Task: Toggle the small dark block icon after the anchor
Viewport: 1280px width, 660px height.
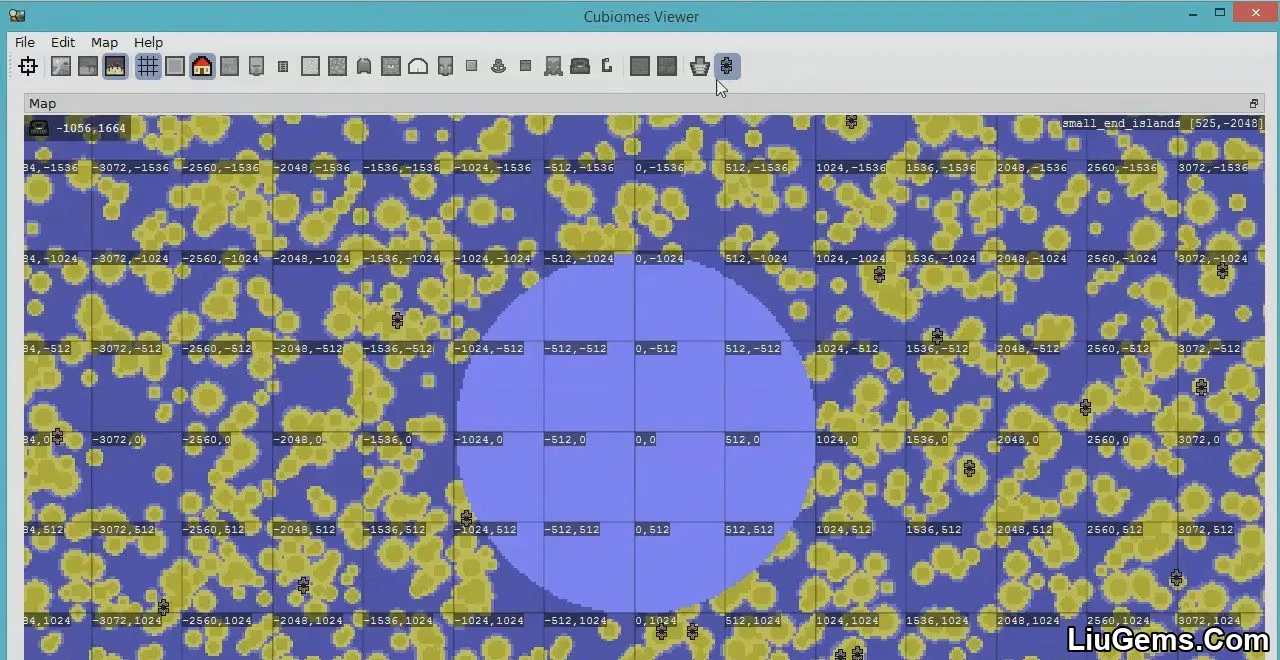Action: click(525, 66)
